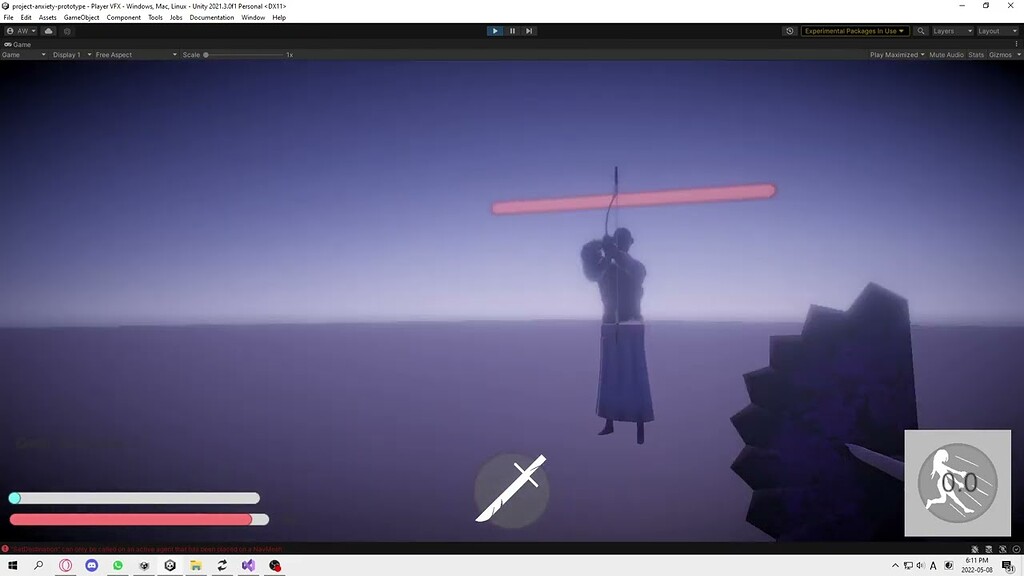Click the undo history icon near the search

pyautogui.click(x=789, y=30)
